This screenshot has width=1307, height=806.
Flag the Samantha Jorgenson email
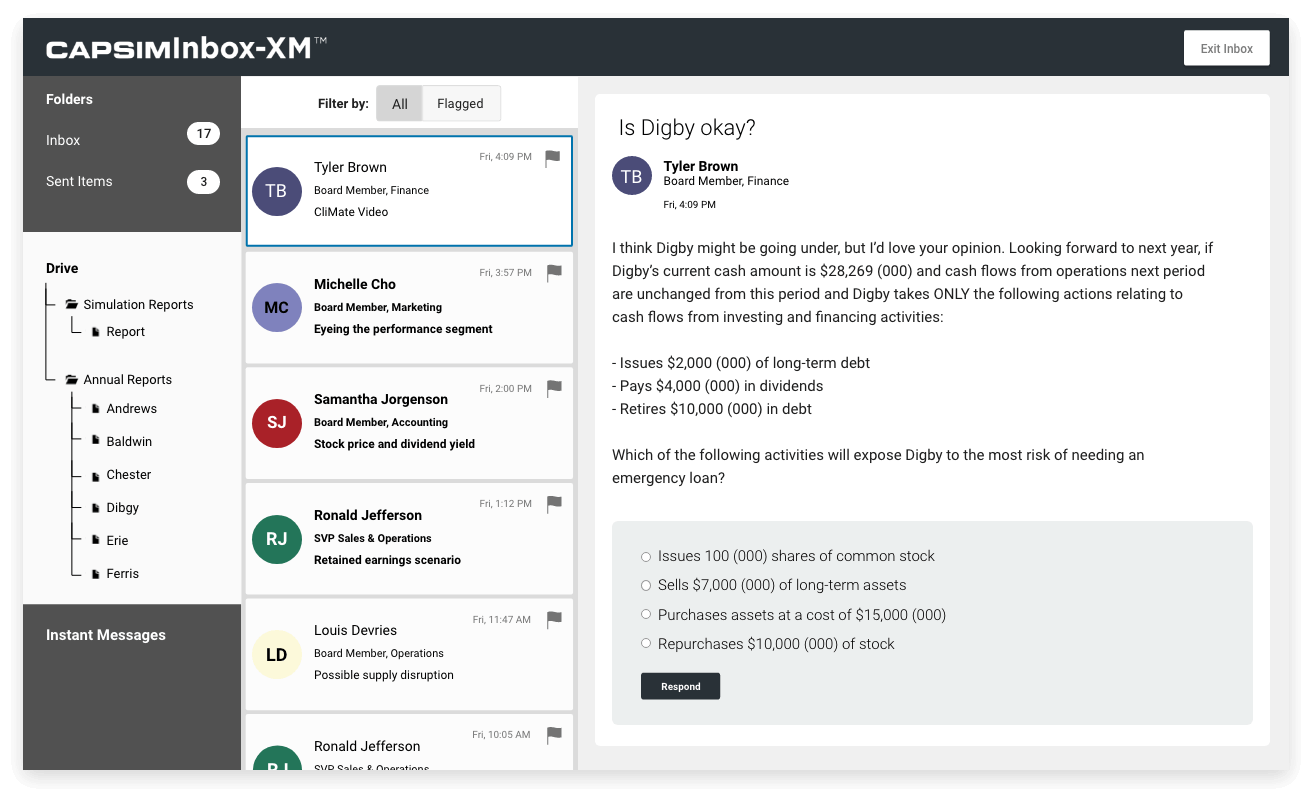pyautogui.click(x=554, y=389)
